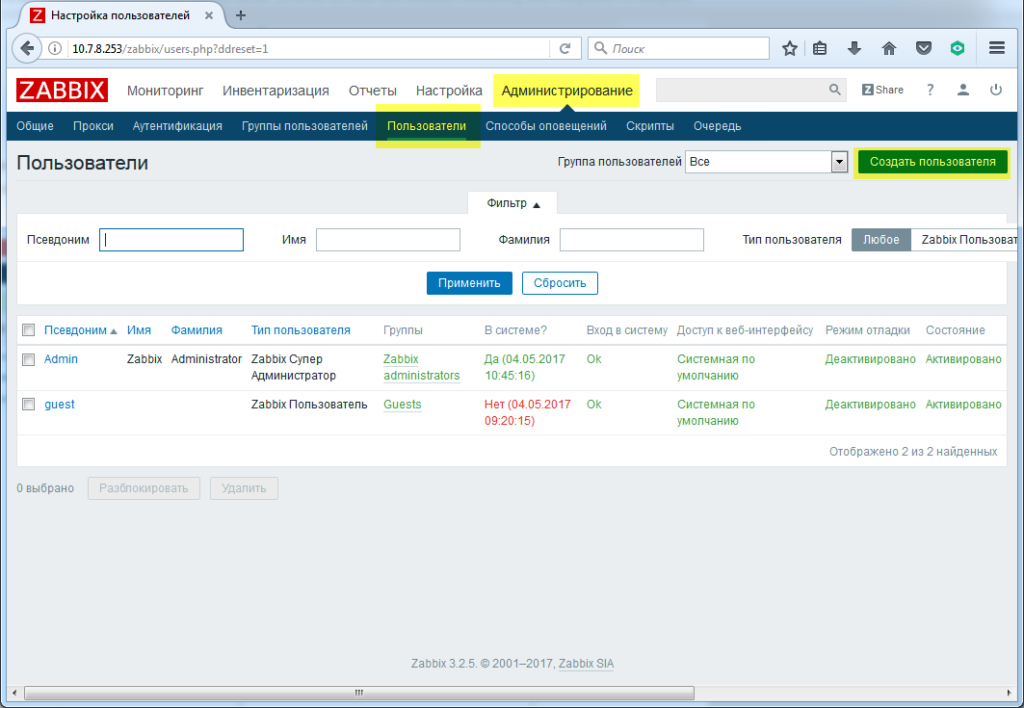Go to the Очередь submenu

click(717, 126)
